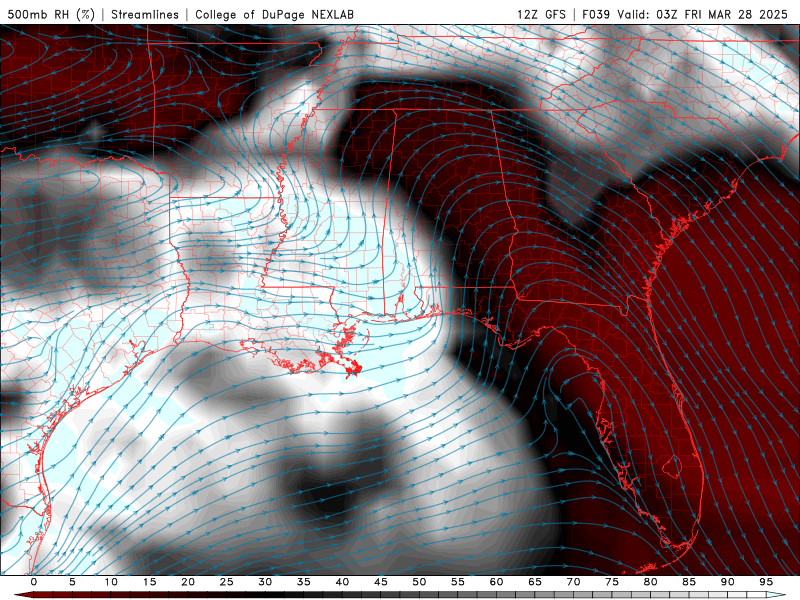
Task: Click the light cyan high-end colorbar arrow
Action: click(777, 595)
